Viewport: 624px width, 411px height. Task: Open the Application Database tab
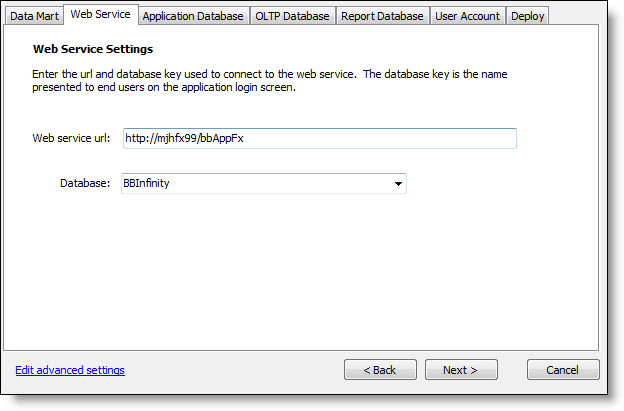(193, 16)
